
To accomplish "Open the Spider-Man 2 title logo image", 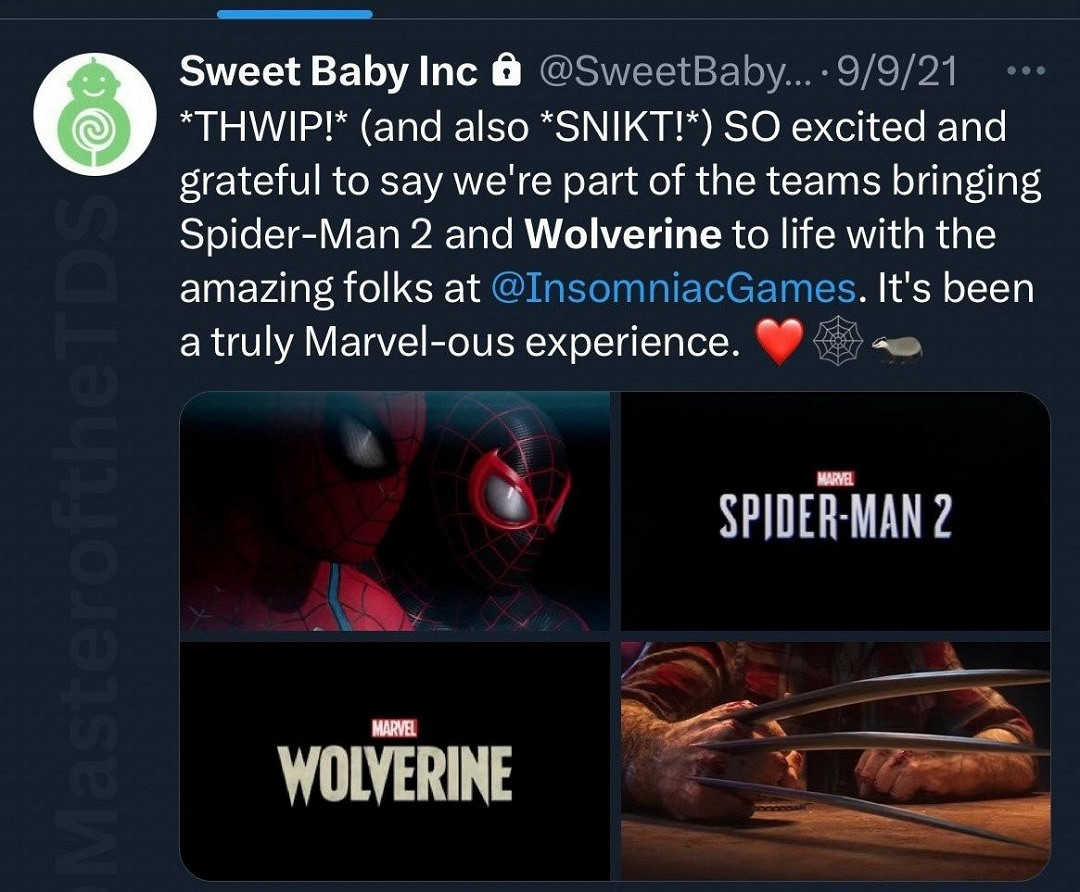I will pyautogui.click(x=835, y=511).
